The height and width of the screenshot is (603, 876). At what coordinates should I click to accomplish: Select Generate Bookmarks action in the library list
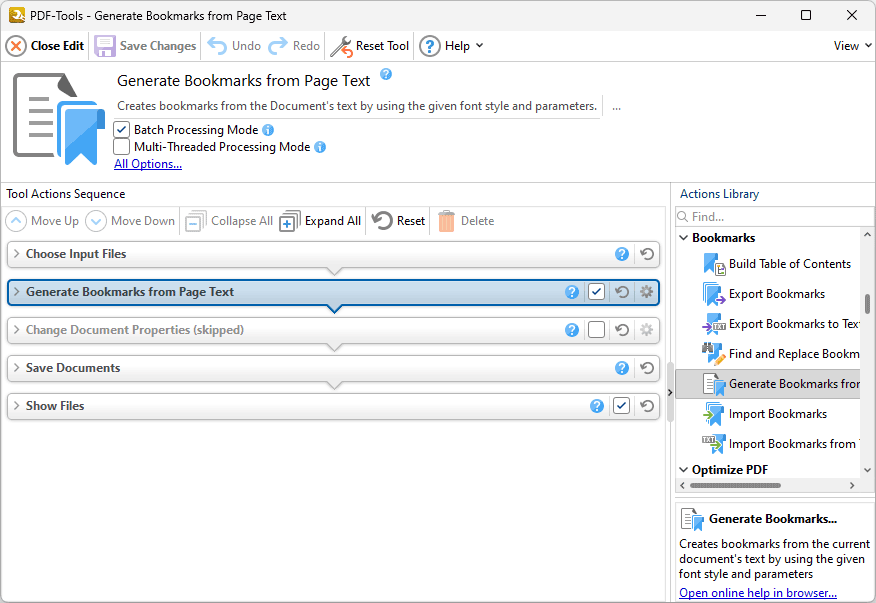768,384
